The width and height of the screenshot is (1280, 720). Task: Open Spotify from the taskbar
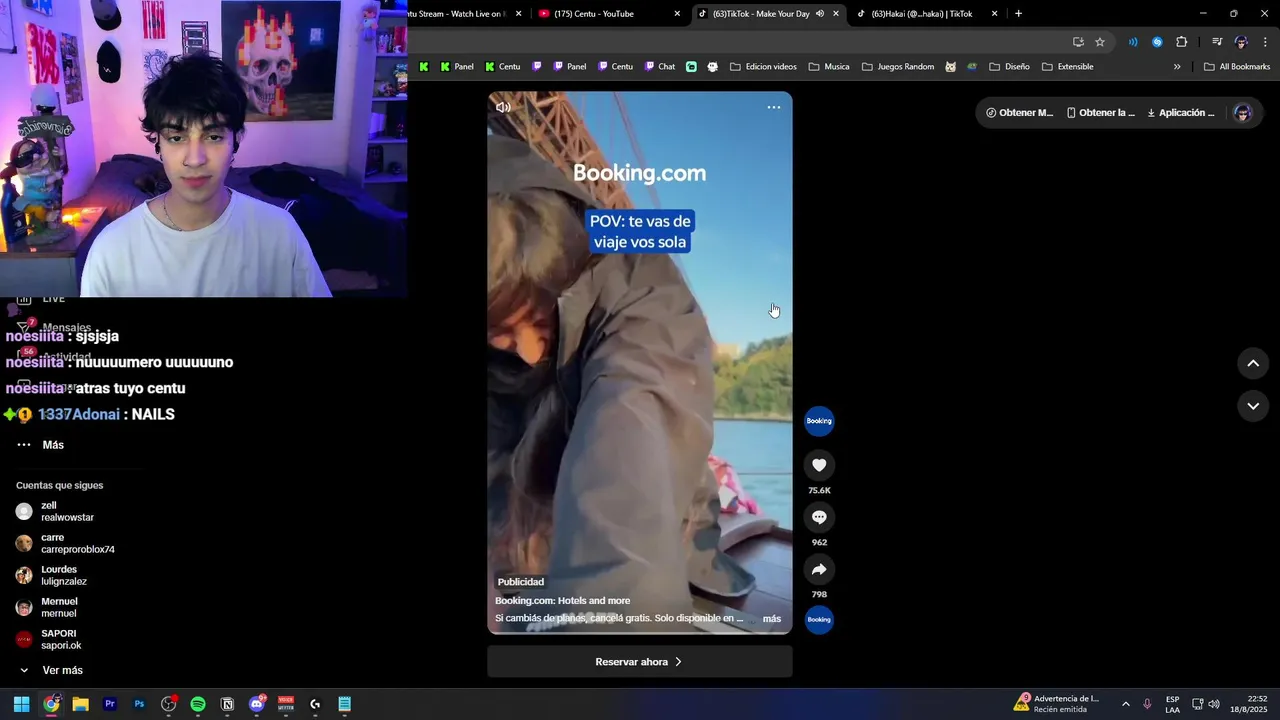tap(198, 704)
